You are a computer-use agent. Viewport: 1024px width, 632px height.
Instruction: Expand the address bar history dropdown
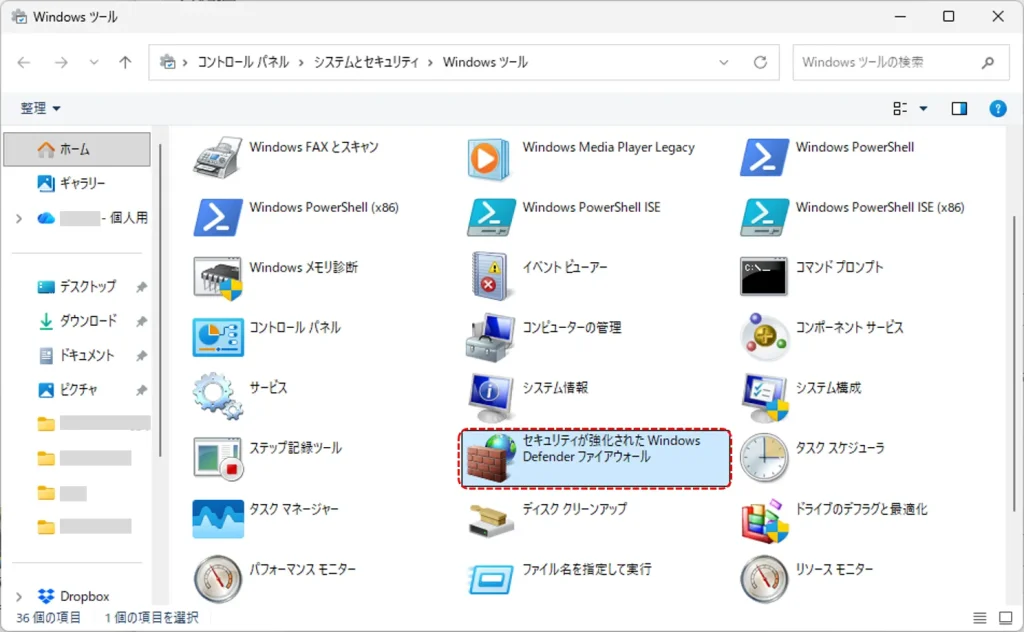click(x=724, y=62)
